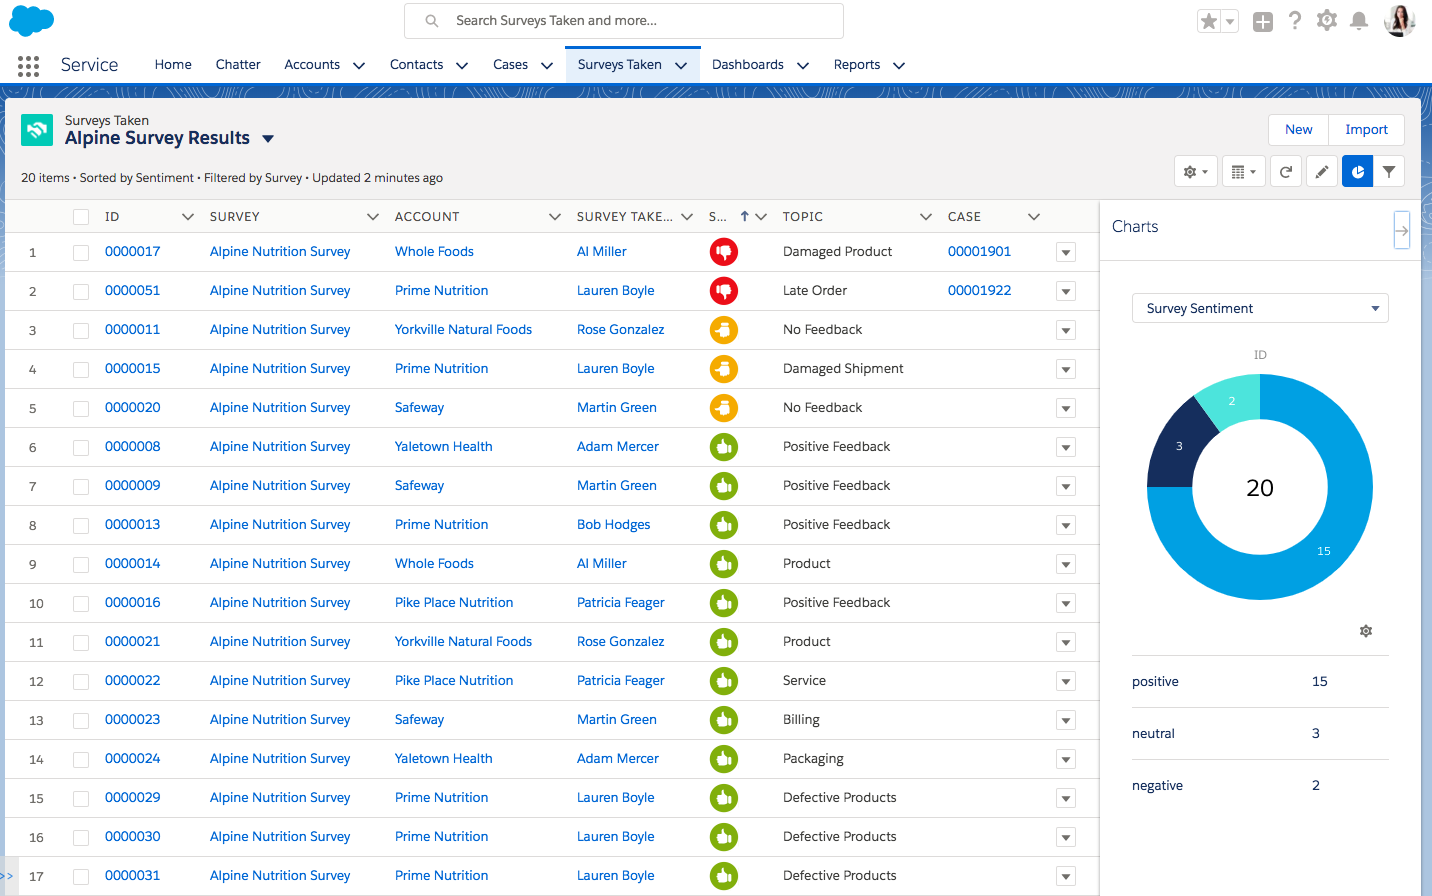Image resolution: width=1432 pixels, height=896 pixels.
Task: Click the negative teal donut segment
Action: point(1231,401)
